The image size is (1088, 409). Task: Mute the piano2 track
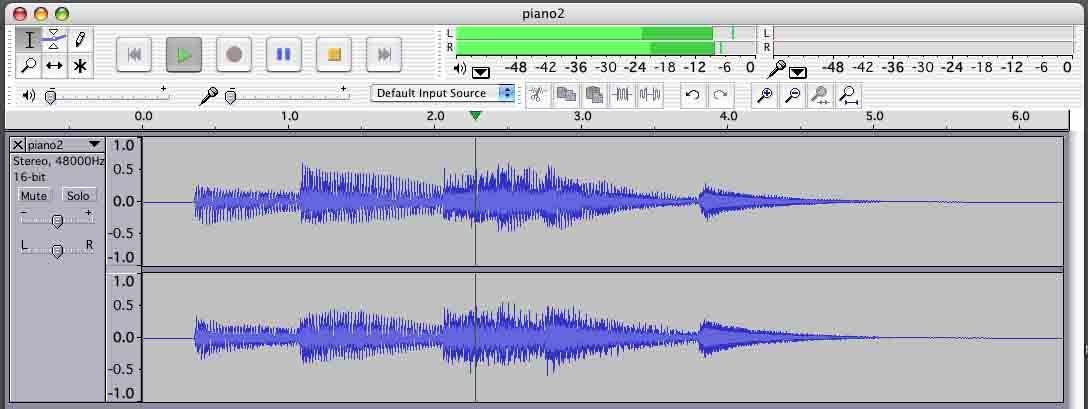pos(34,195)
